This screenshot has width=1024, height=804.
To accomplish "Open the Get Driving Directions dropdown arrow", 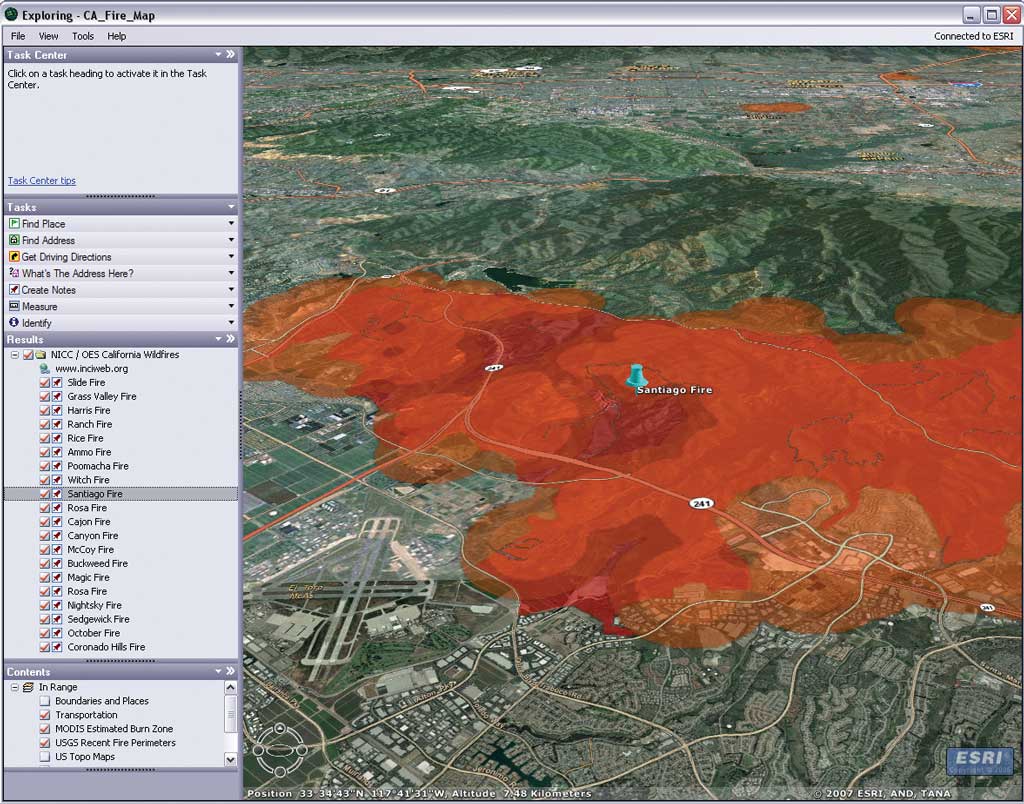I will 231,257.
